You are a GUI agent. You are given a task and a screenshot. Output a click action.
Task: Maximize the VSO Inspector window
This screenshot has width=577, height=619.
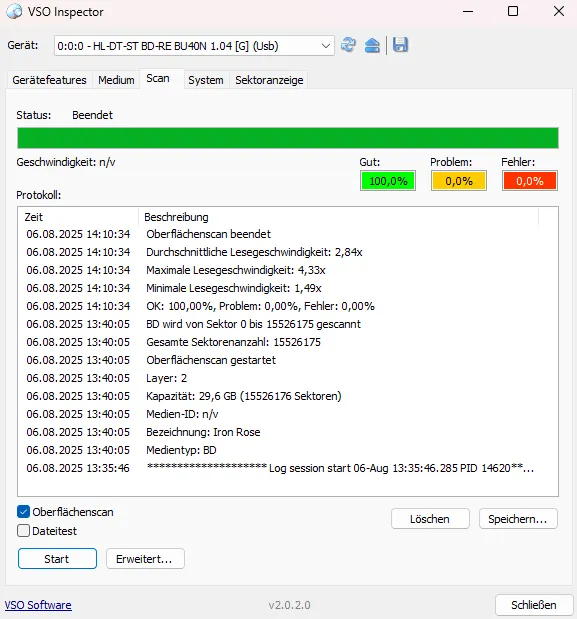click(513, 11)
